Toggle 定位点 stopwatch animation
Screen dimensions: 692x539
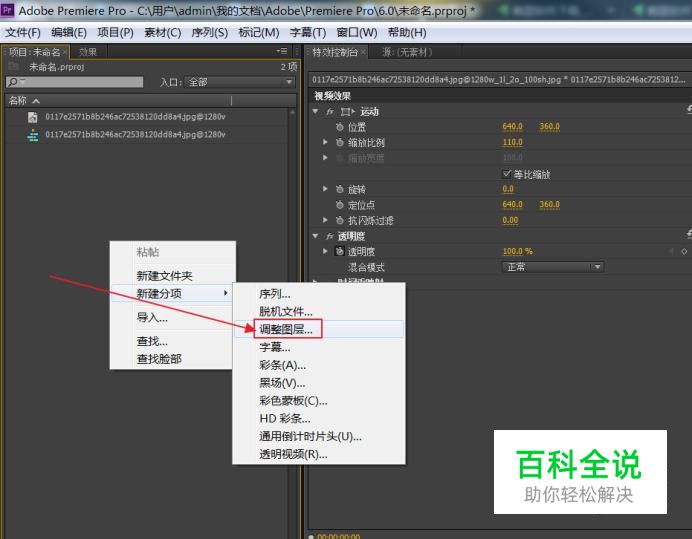[339, 205]
